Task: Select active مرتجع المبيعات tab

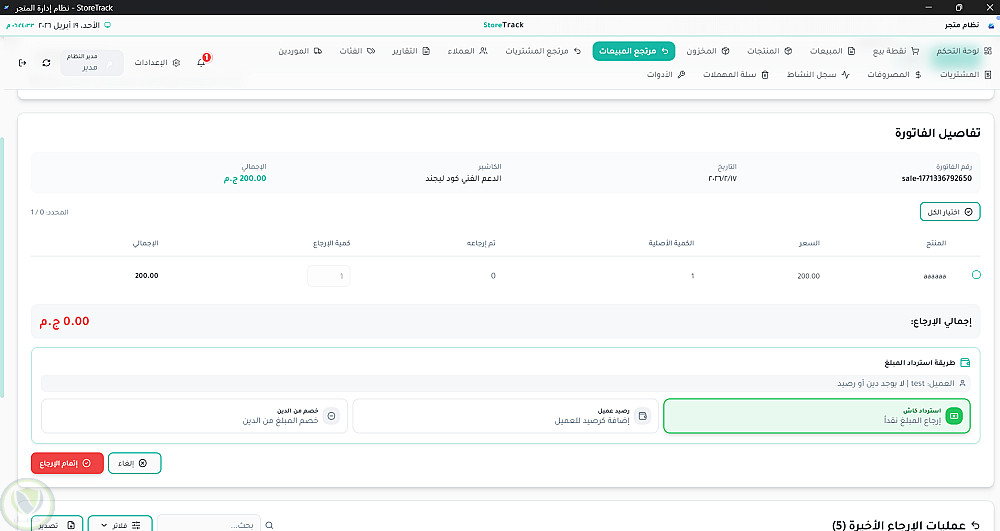Action: (x=633, y=51)
